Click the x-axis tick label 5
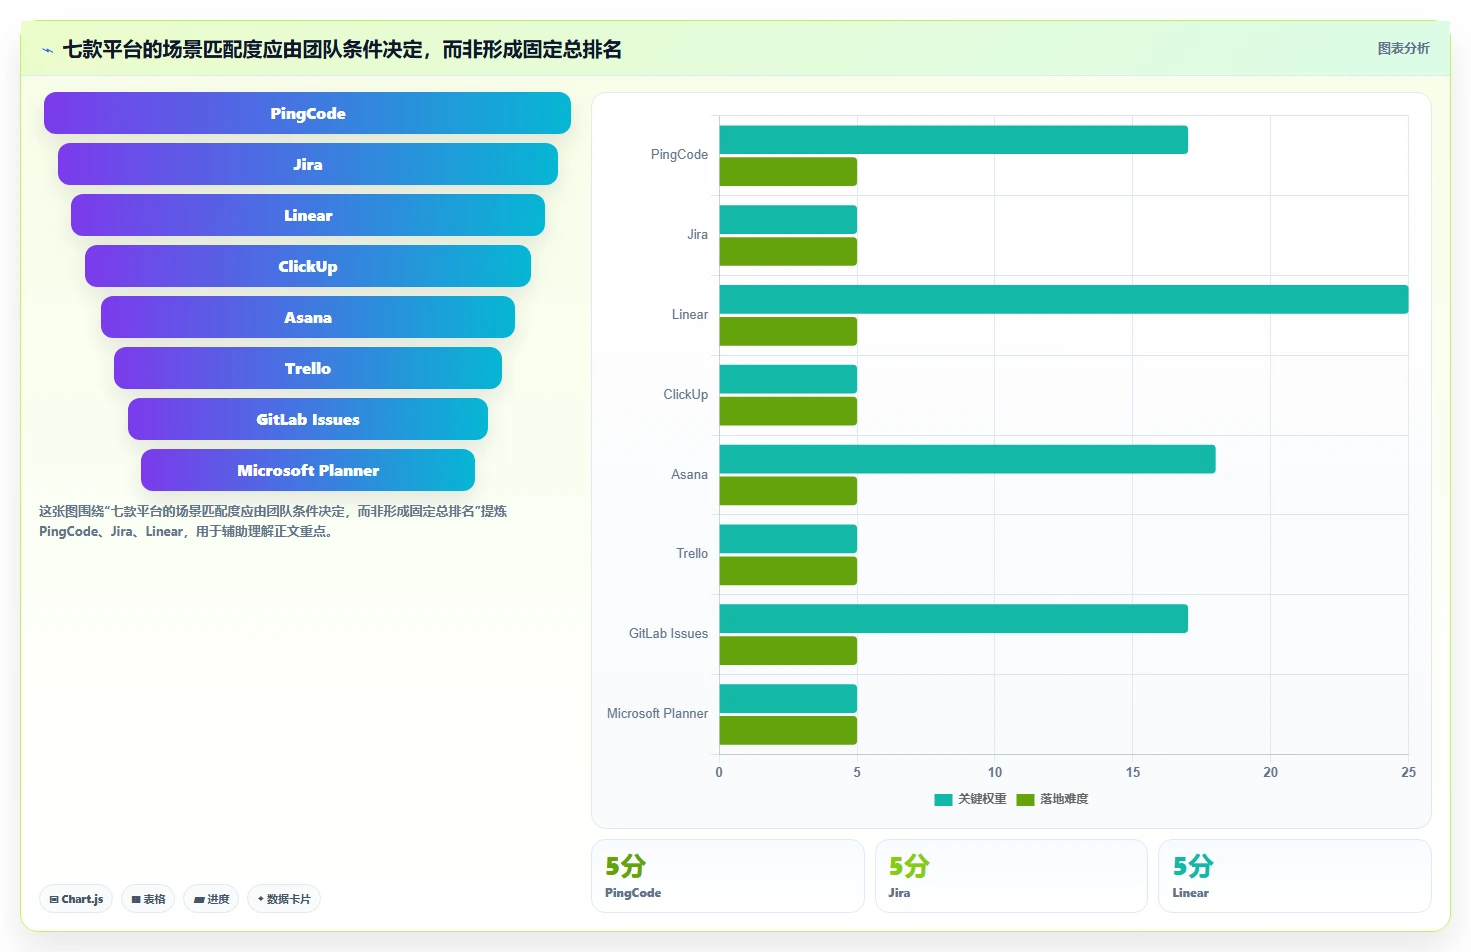The image size is (1471, 952). click(857, 772)
